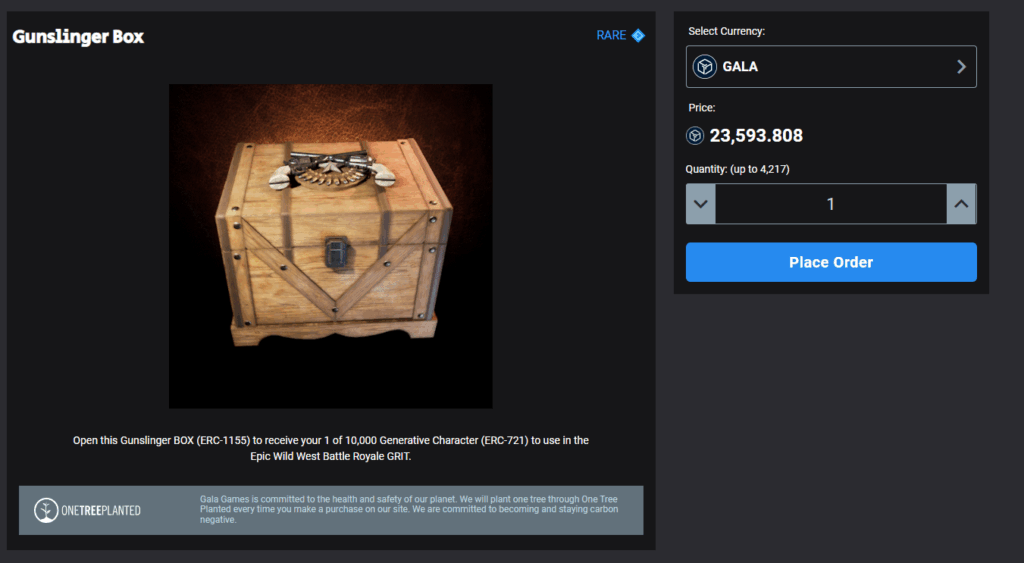
Task: Decrease quantity with the down arrow
Action: [x=701, y=204]
